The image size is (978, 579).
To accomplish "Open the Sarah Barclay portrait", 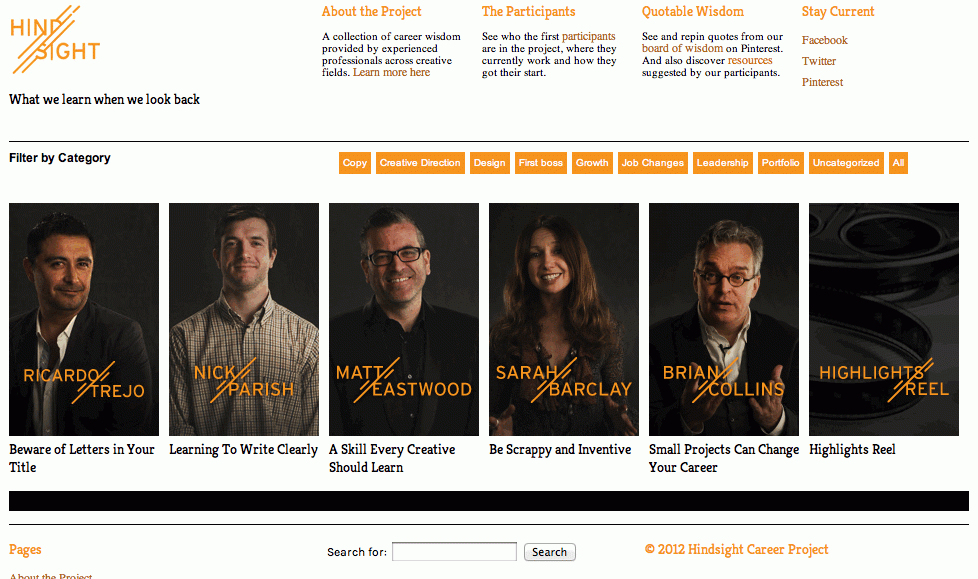I will [x=564, y=319].
